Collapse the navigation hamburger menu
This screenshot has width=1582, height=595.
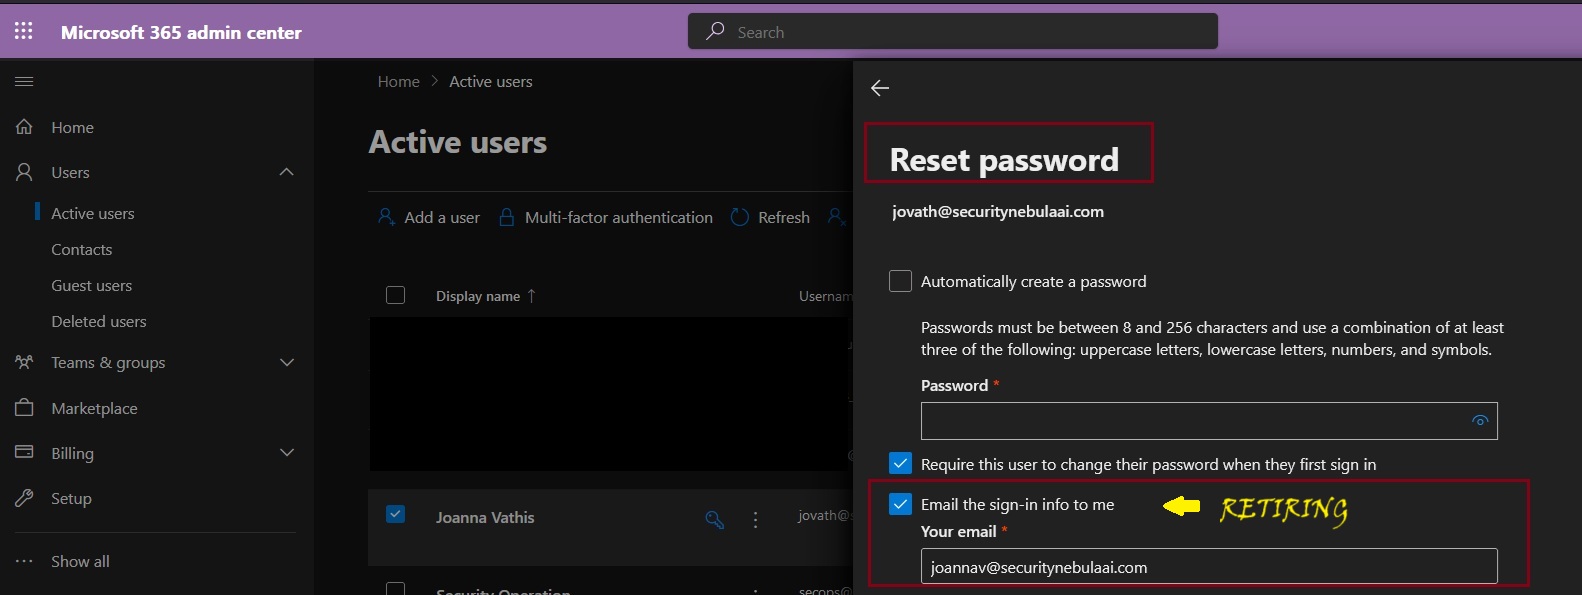tap(24, 81)
